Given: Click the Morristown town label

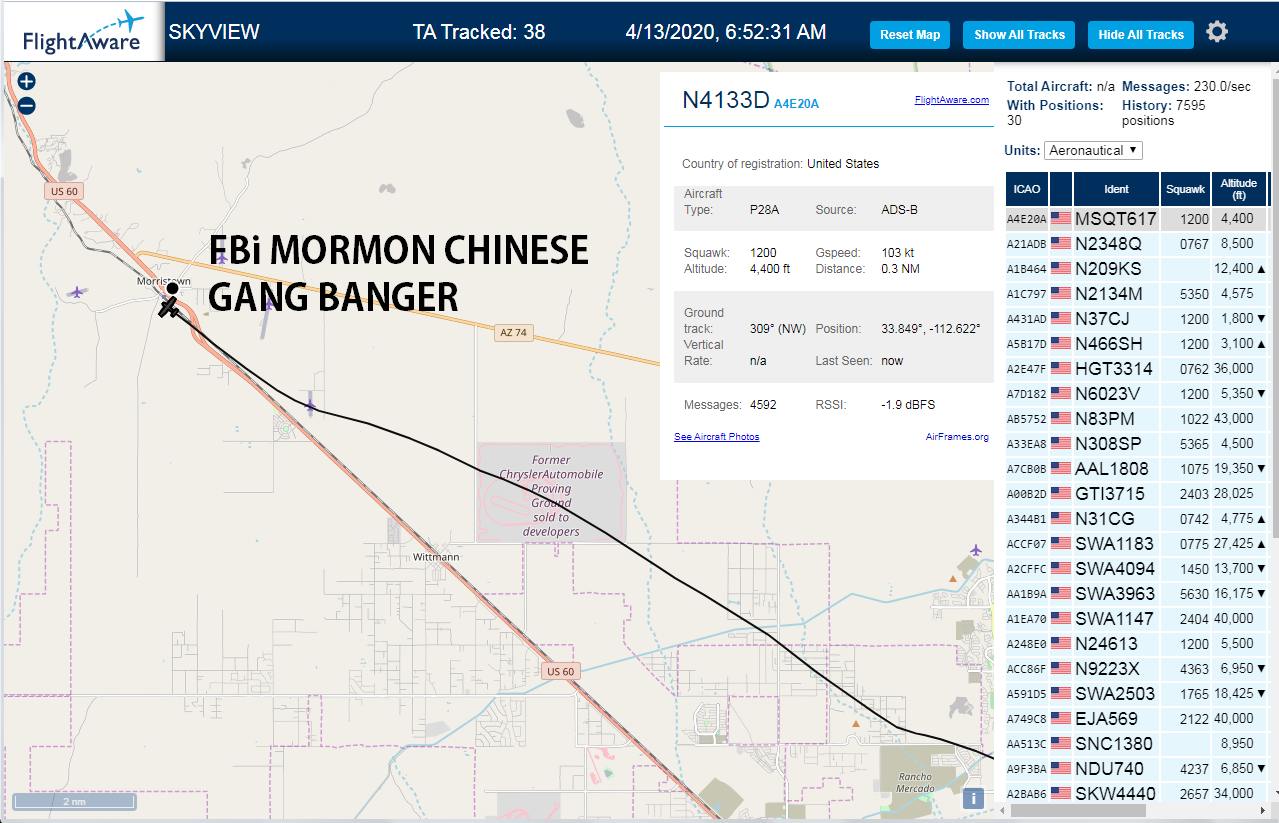Looking at the screenshot, I should click(164, 281).
